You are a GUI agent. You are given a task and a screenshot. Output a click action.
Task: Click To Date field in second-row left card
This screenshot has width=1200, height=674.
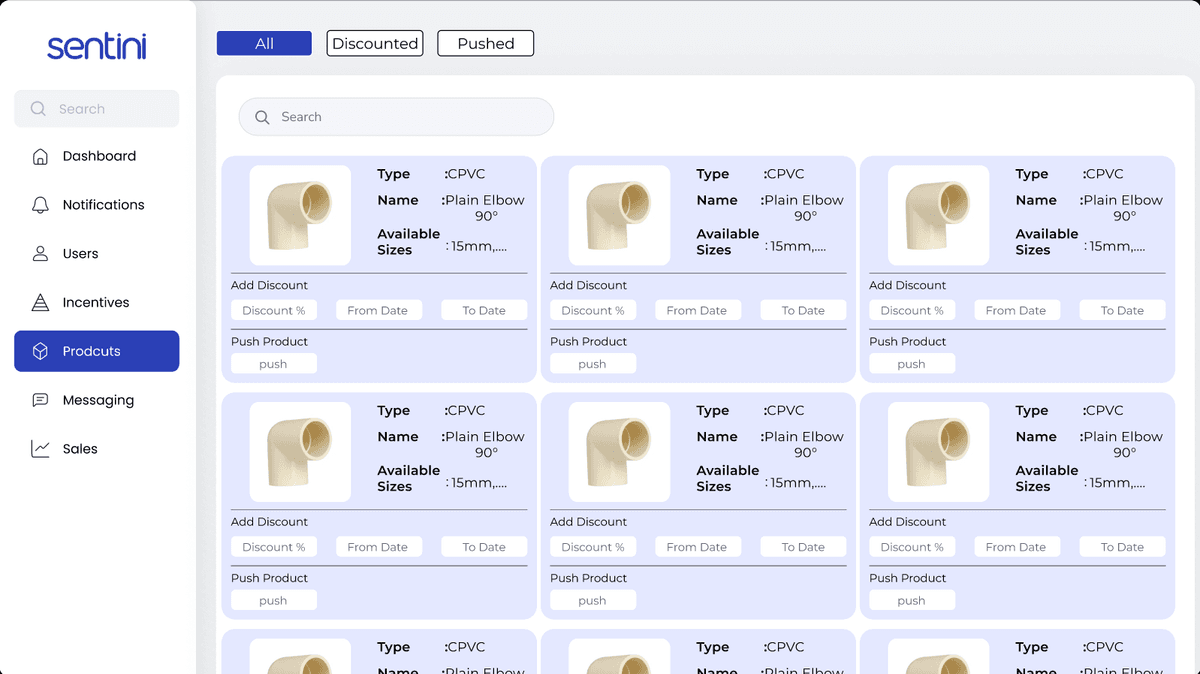coord(484,547)
